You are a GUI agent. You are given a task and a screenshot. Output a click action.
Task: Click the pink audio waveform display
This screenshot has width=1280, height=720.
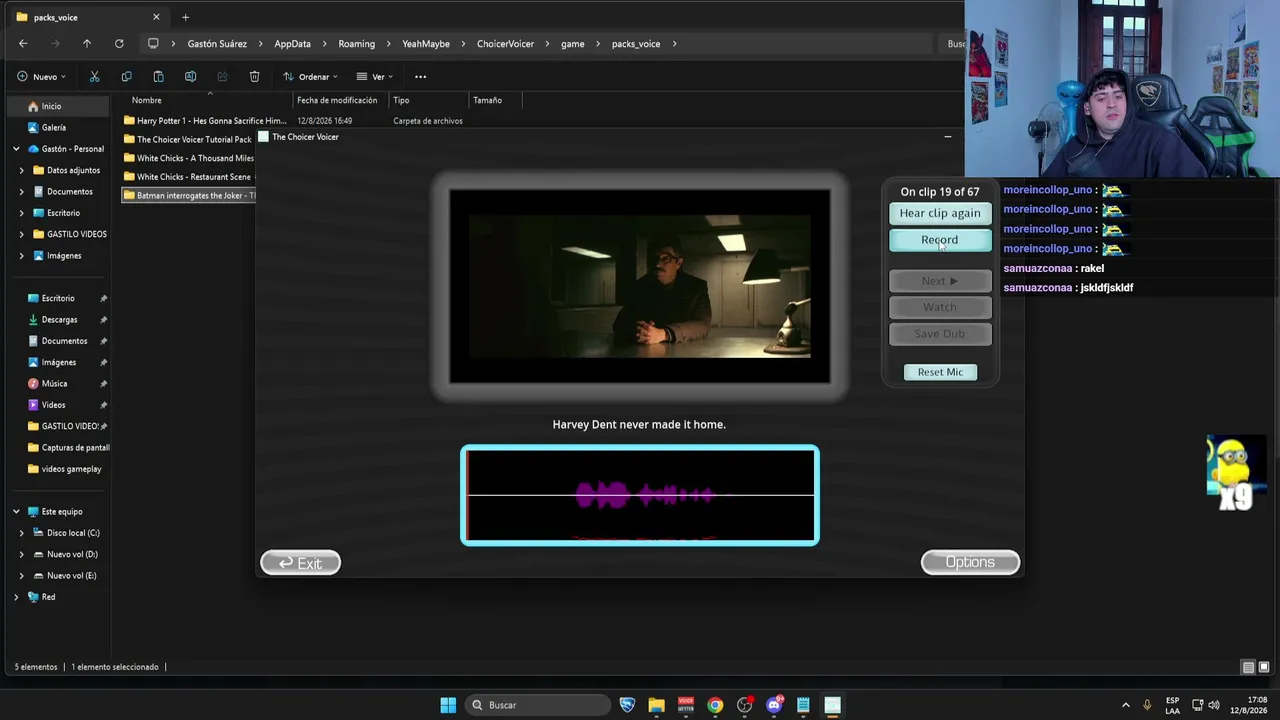coord(640,495)
